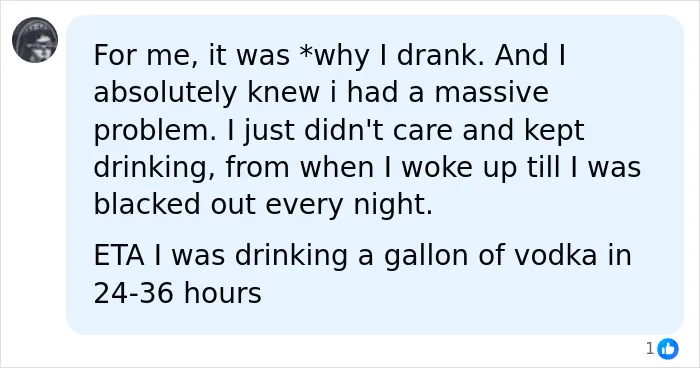This screenshot has height=368, width=700.
Task: Click the '*why' word in the comment
Action: tap(336, 56)
